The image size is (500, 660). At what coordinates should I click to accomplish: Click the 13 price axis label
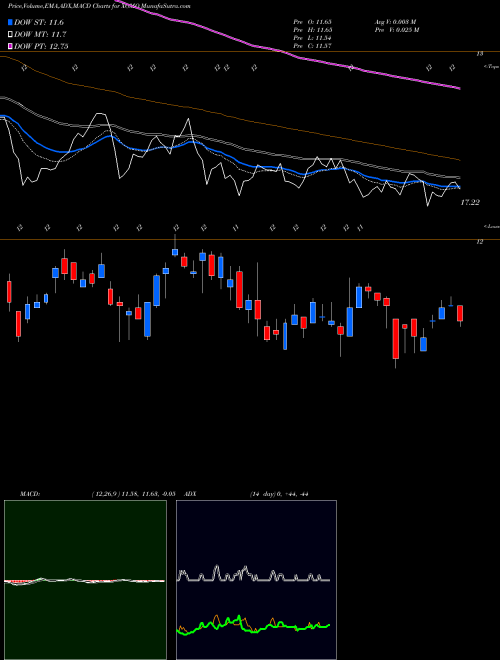[480, 54]
